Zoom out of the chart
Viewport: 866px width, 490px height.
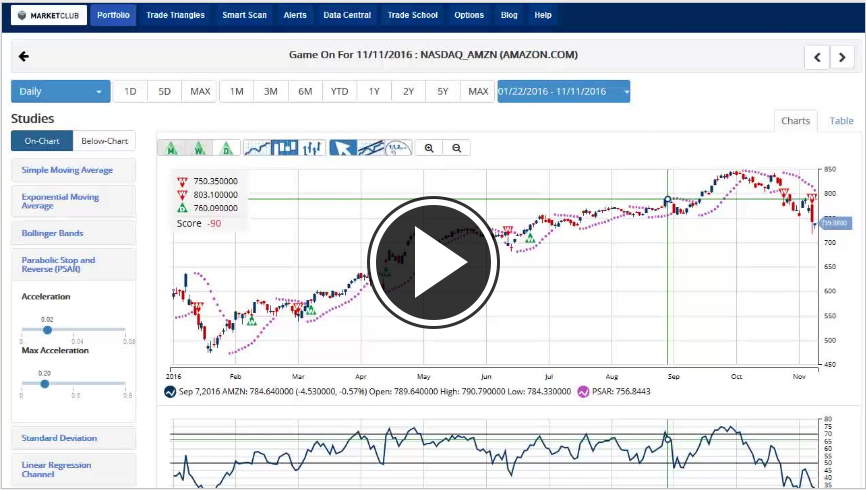pyautogui.click(x=456, y=148)
